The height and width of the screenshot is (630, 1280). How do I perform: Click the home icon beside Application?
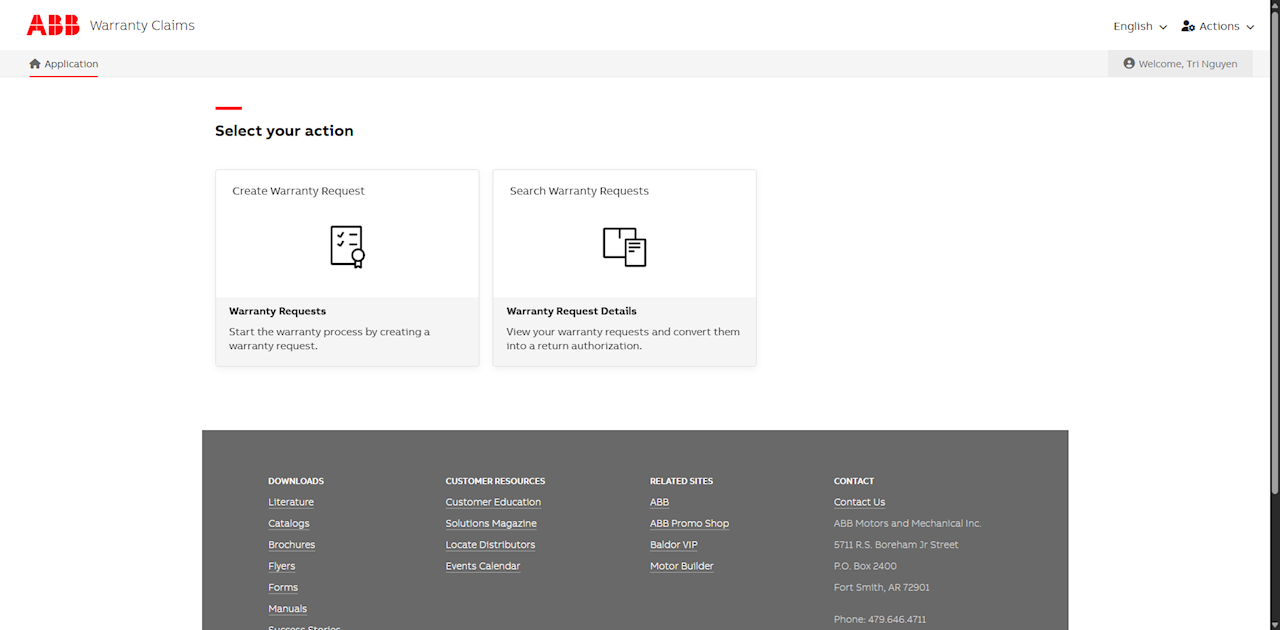pos(35,64)
